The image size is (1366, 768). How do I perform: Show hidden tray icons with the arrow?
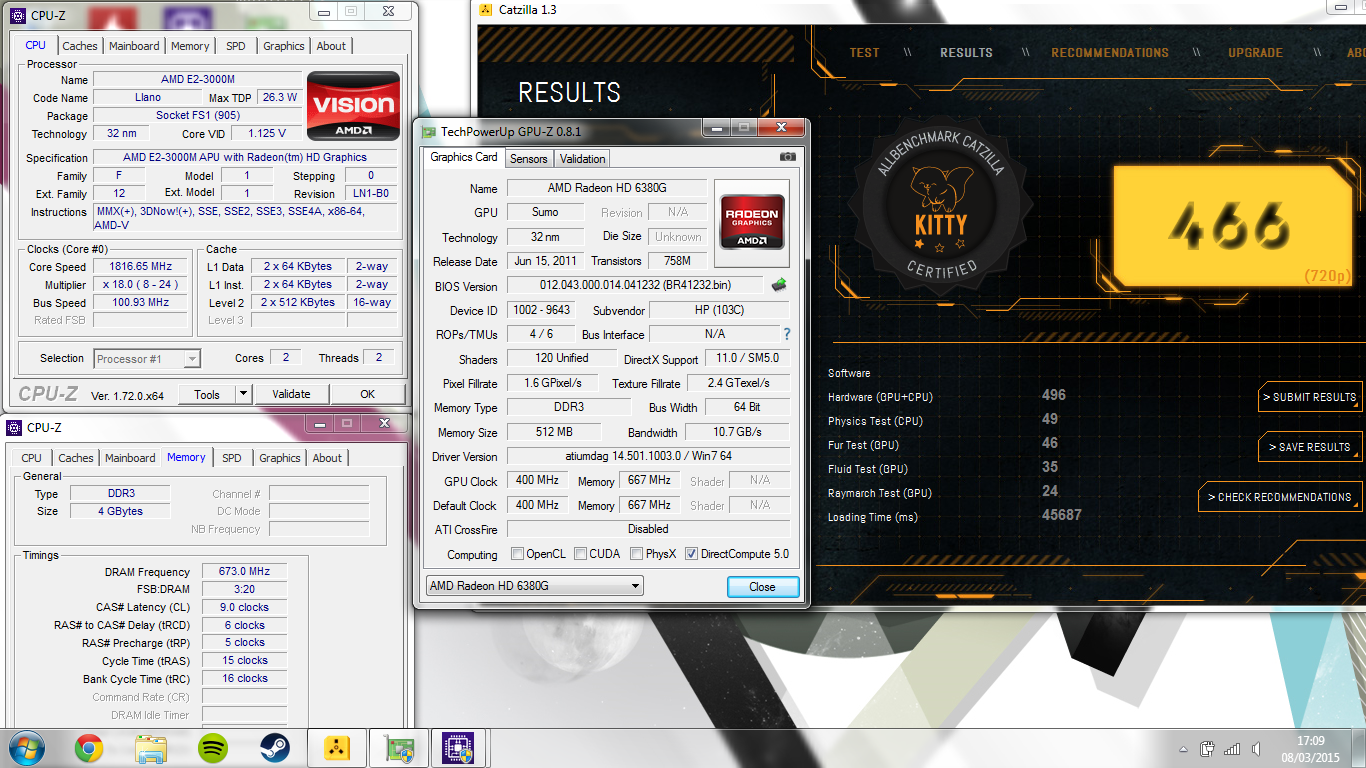pyautogui.click(x=1184, y=748)
